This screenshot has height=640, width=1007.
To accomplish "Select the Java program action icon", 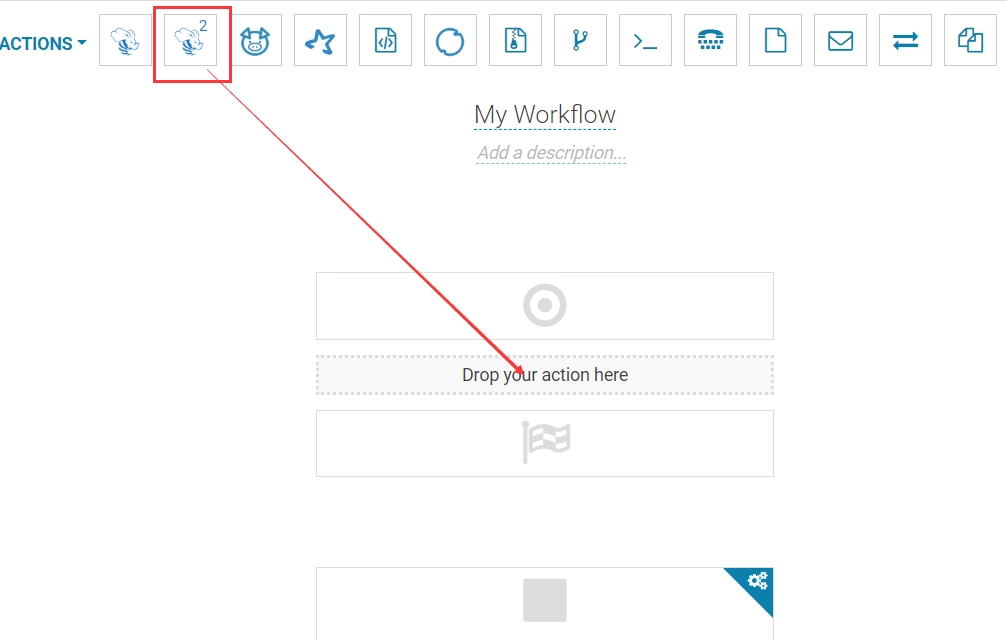I will (x=385, y=41).
